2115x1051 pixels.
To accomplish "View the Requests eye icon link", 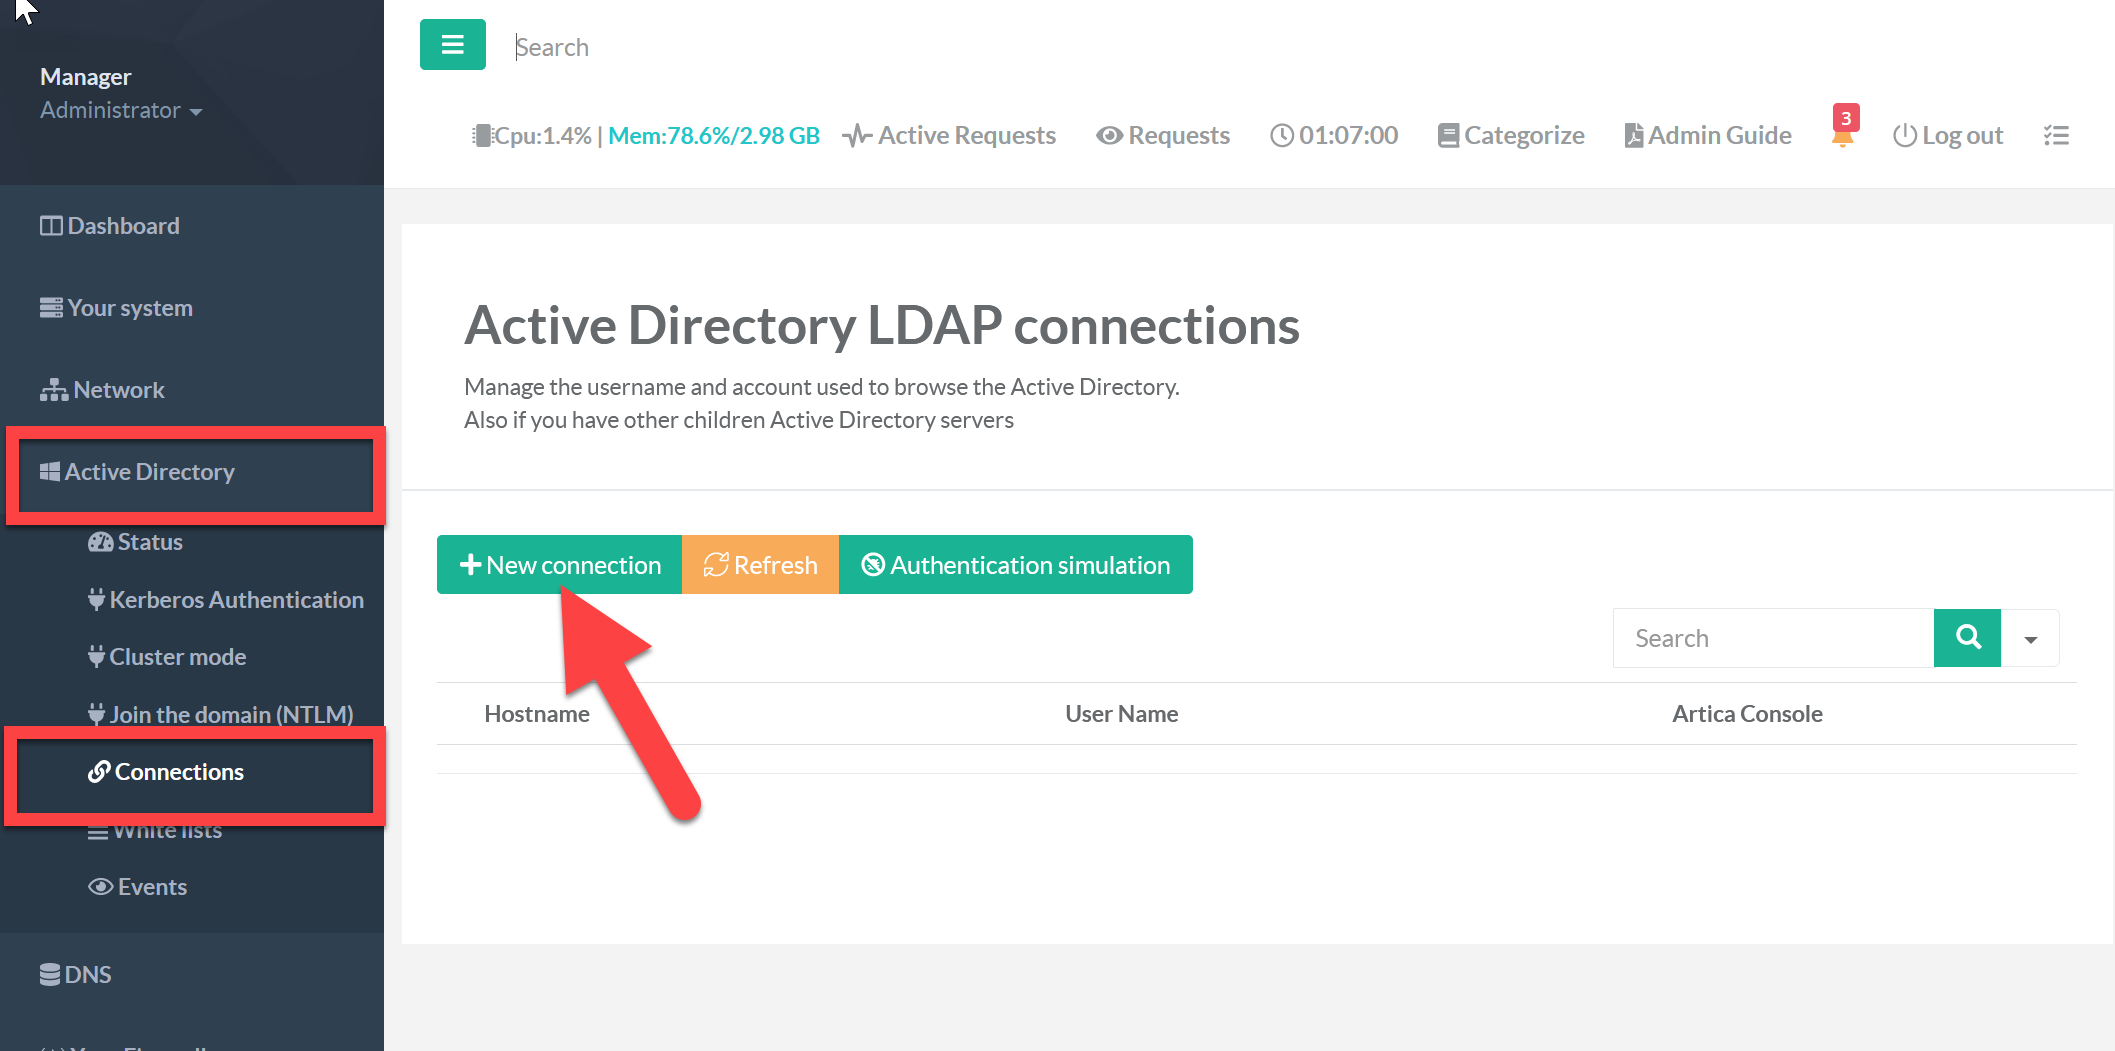I will point(1162,136).
